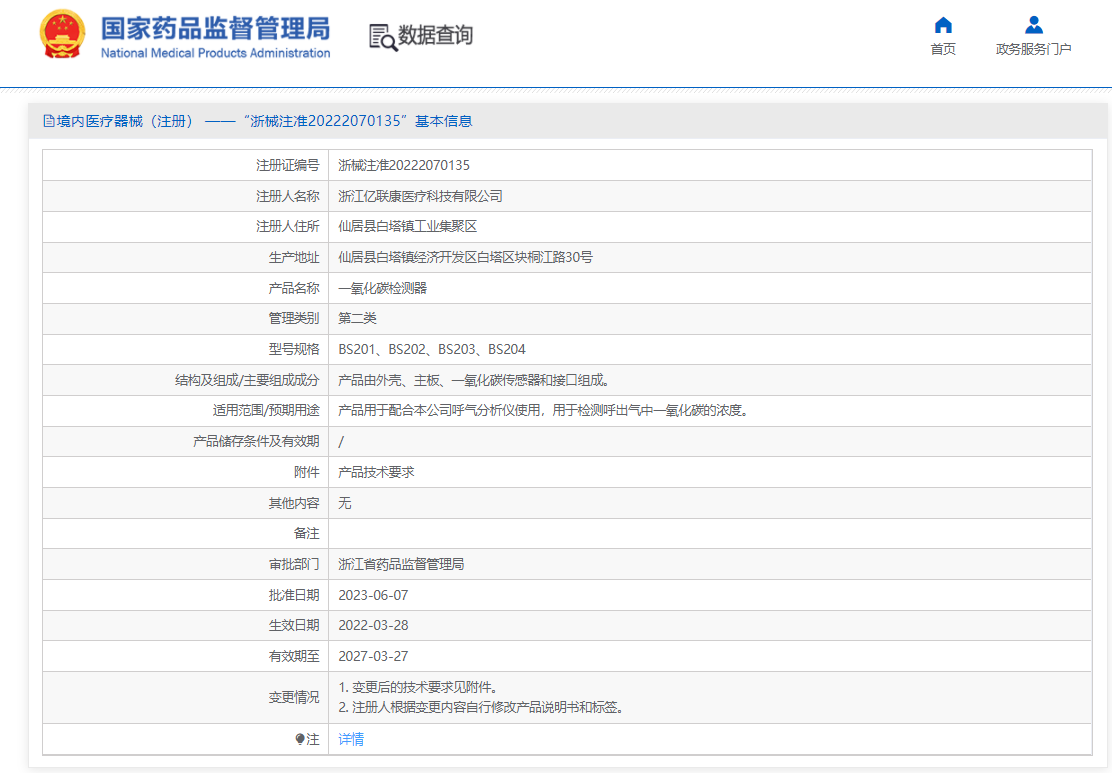Click the 数据查询 magnifier icon
The height and width of the screenshot is (773, 1112).
382,37
